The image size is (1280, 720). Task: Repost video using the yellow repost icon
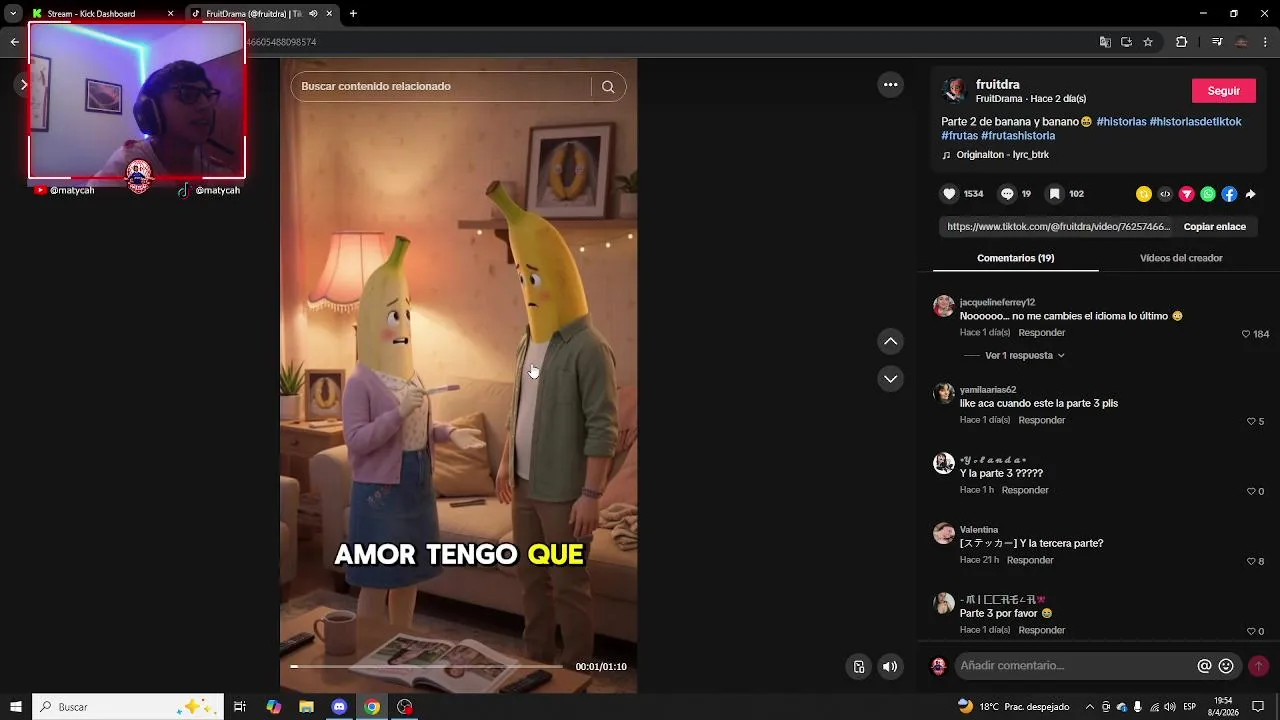click(x=1144, y=194)
